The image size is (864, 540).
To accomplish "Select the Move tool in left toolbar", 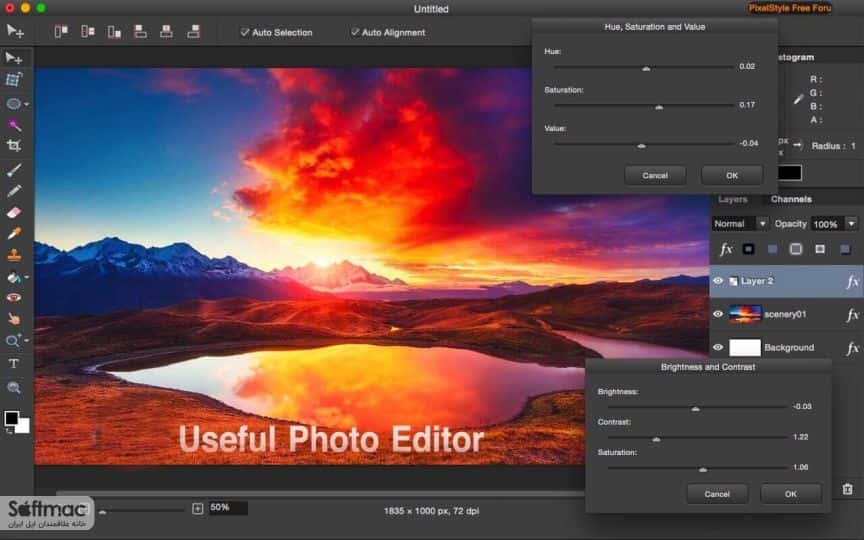I will coord(13,58).
